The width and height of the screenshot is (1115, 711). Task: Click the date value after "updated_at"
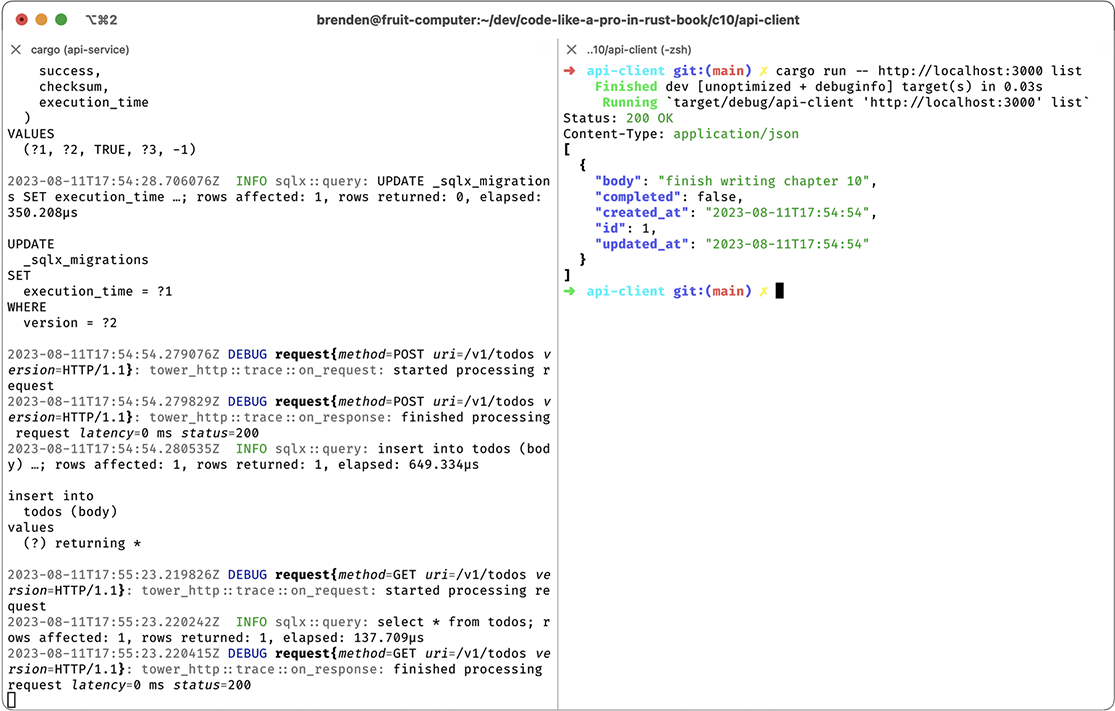click(x=787, y=244)
